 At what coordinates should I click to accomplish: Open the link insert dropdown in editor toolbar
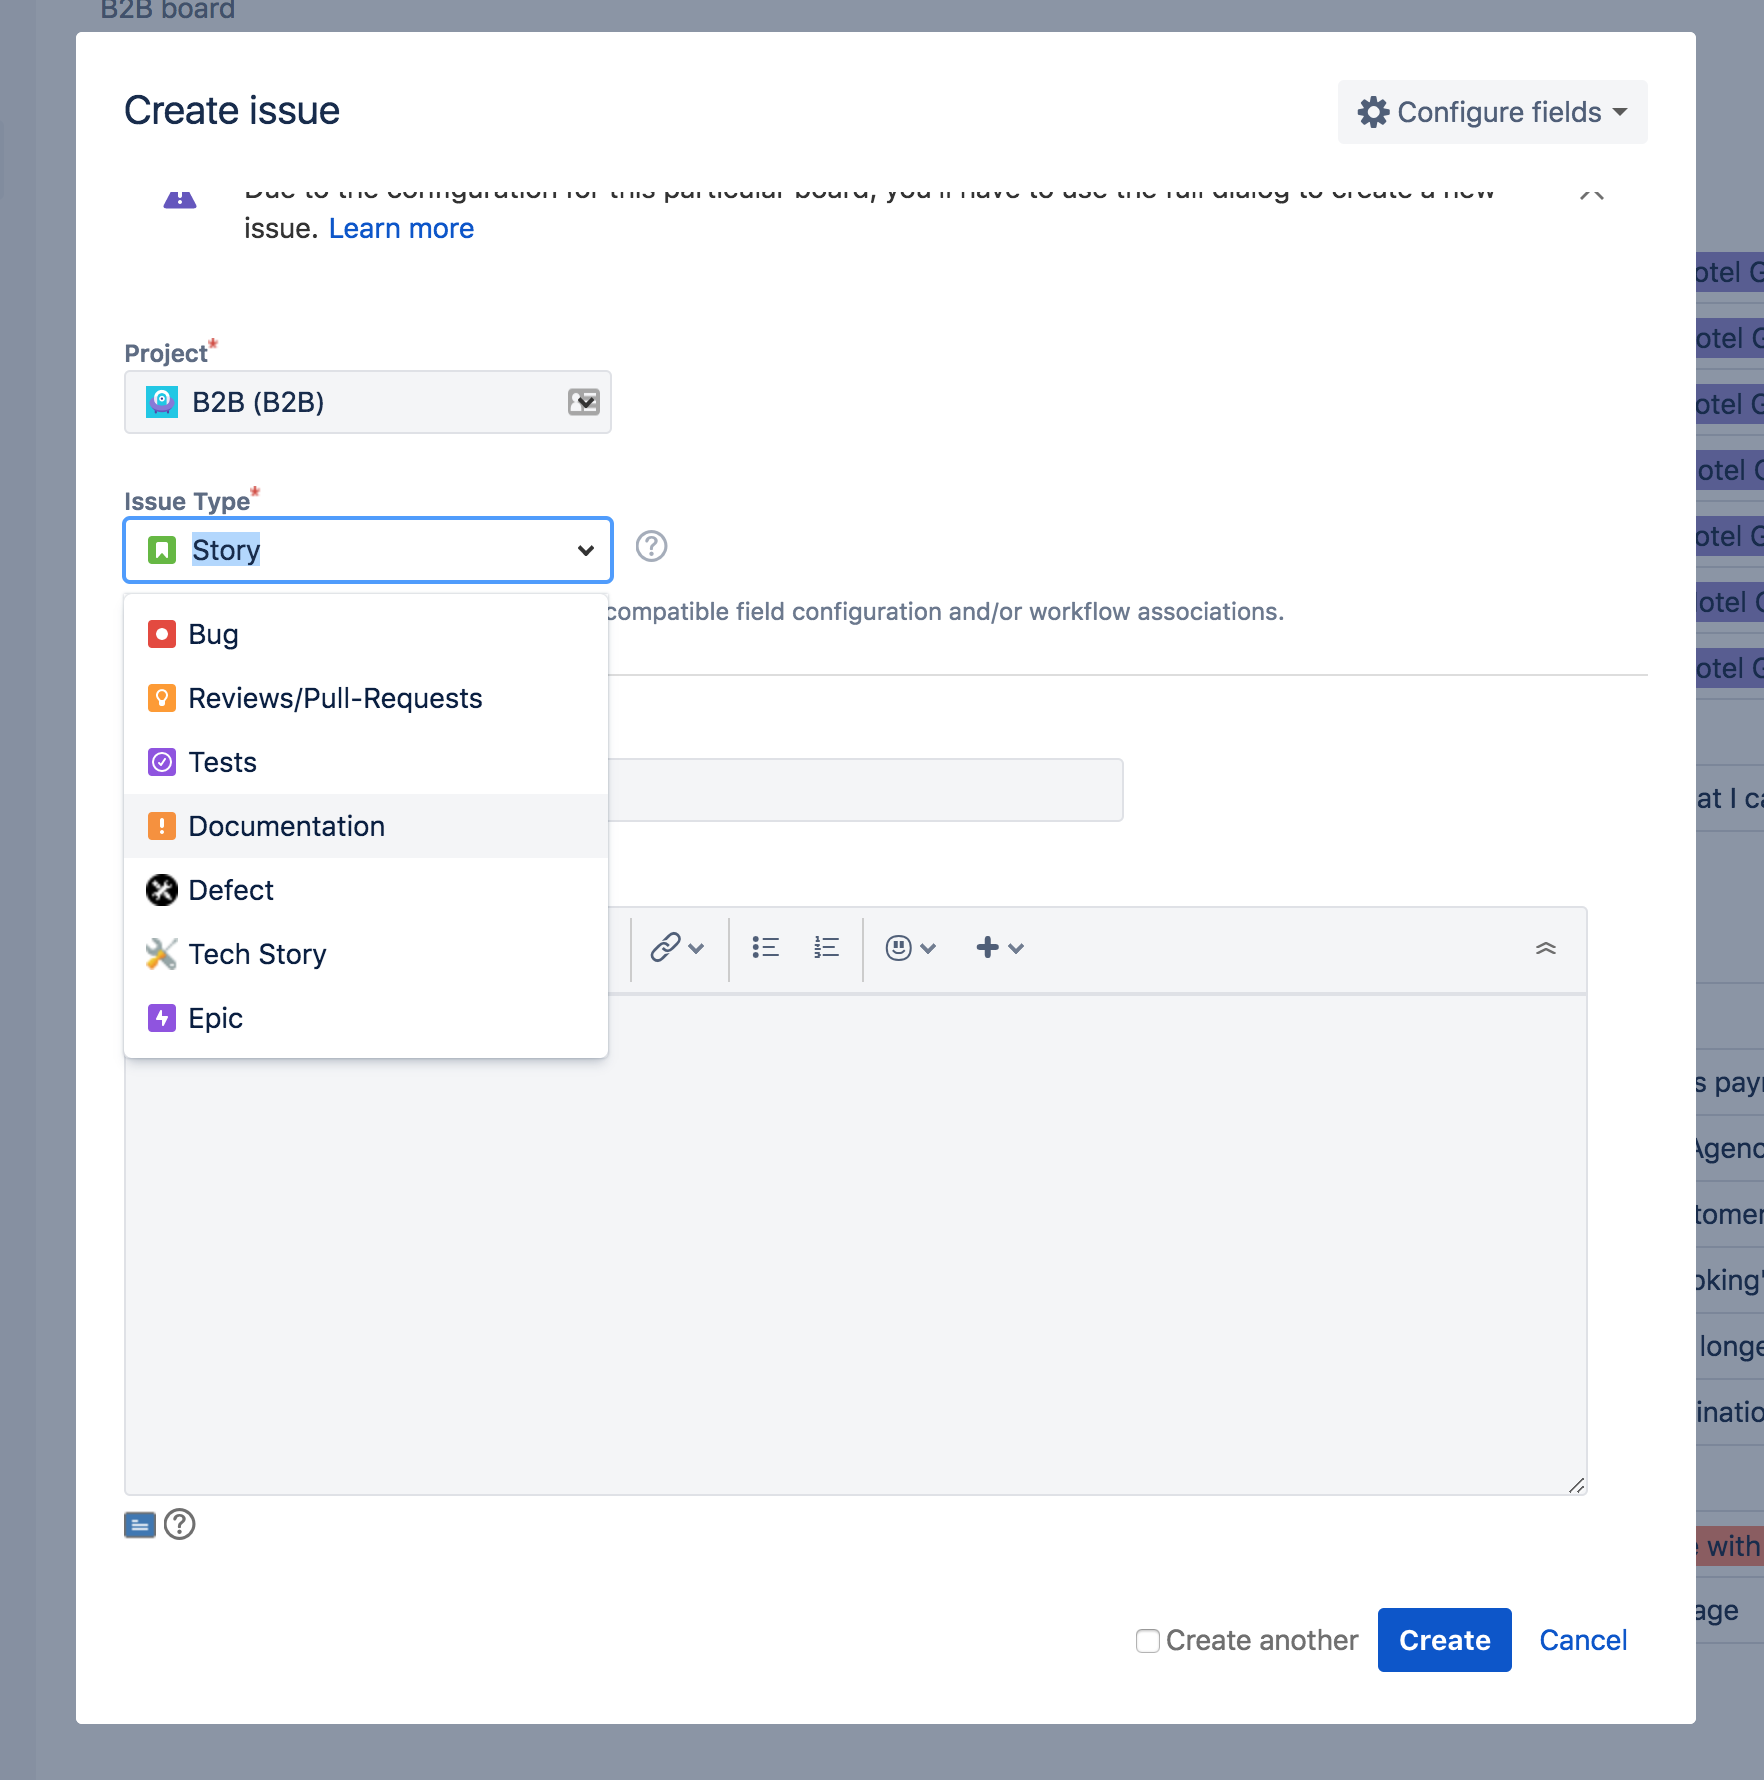(x=677, y=947)
